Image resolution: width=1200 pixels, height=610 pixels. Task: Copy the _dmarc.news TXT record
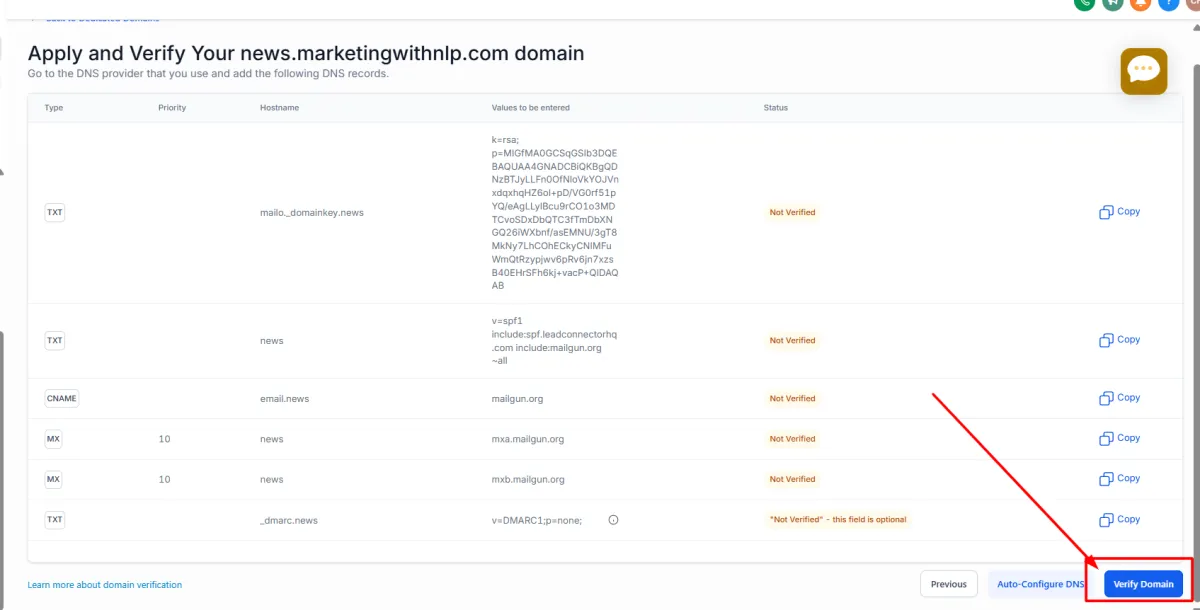(1119, 519)
